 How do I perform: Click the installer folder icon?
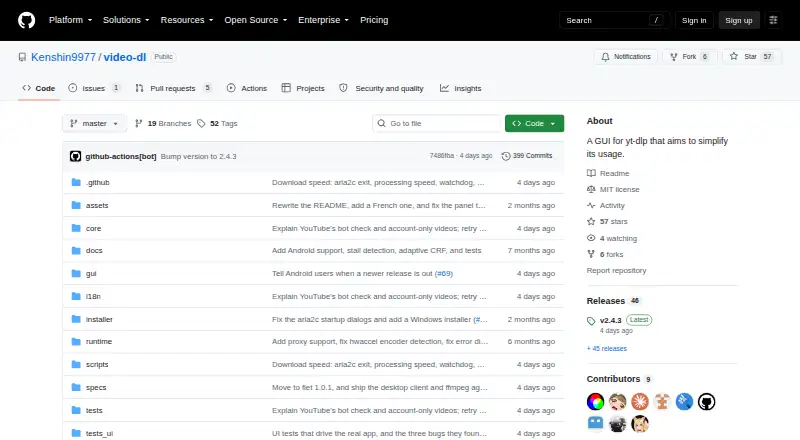coord(76,319)
